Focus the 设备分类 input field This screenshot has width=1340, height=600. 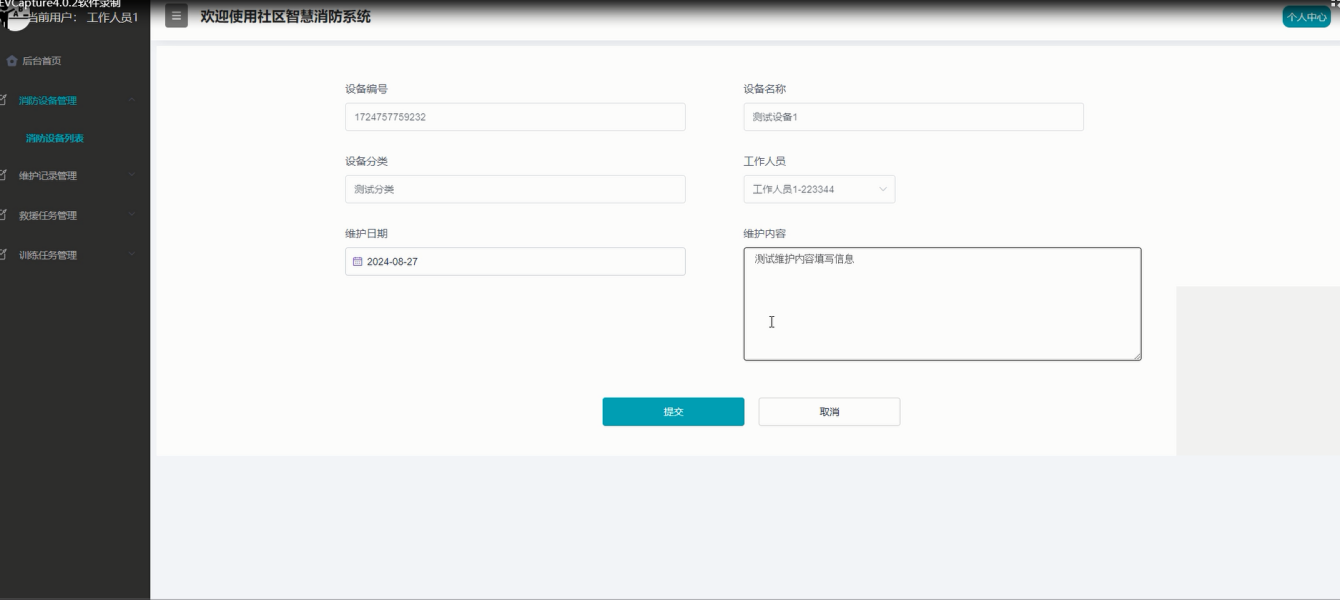pyautogui.click(x=515, y=189)
